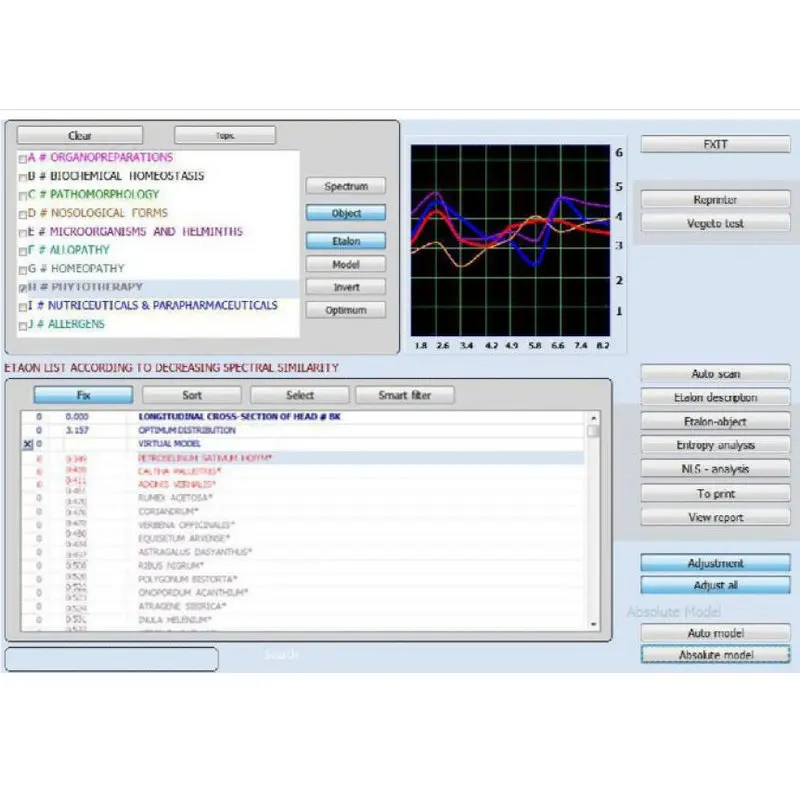Image resolution: width=800 pixels, height=800 pixels.
Task: Select the Polygonum Bistorta row
Action: point(303,579)
